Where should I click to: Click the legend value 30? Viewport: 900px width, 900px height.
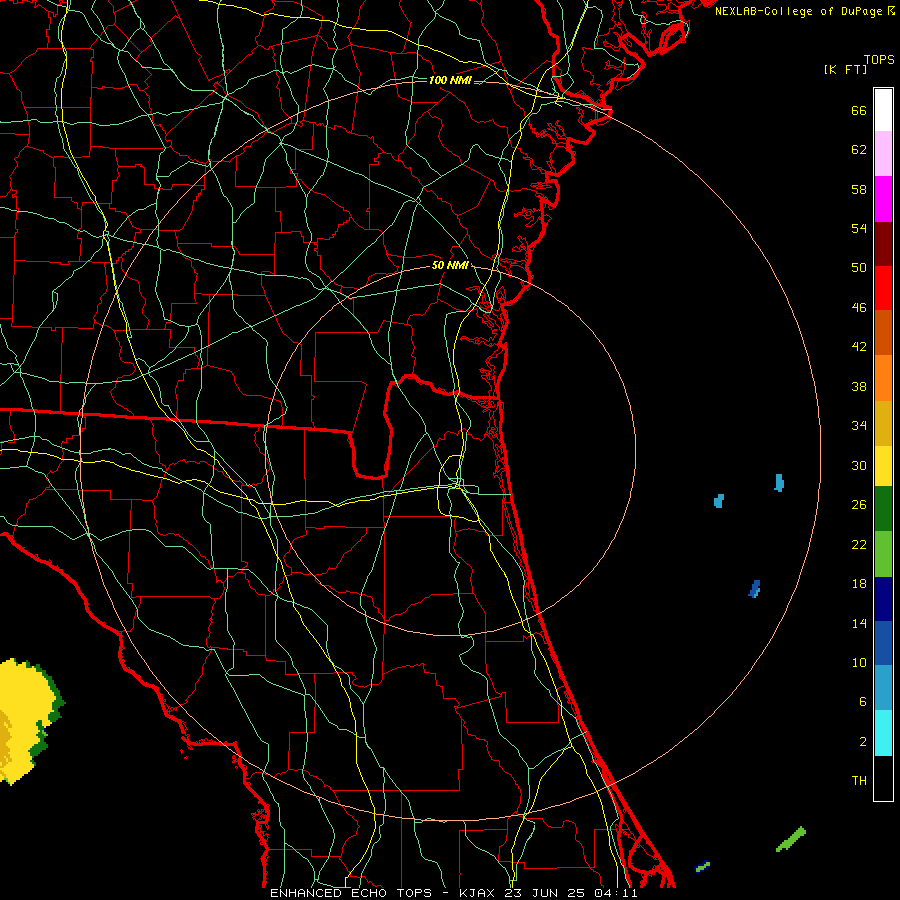(x=859, y=465)
